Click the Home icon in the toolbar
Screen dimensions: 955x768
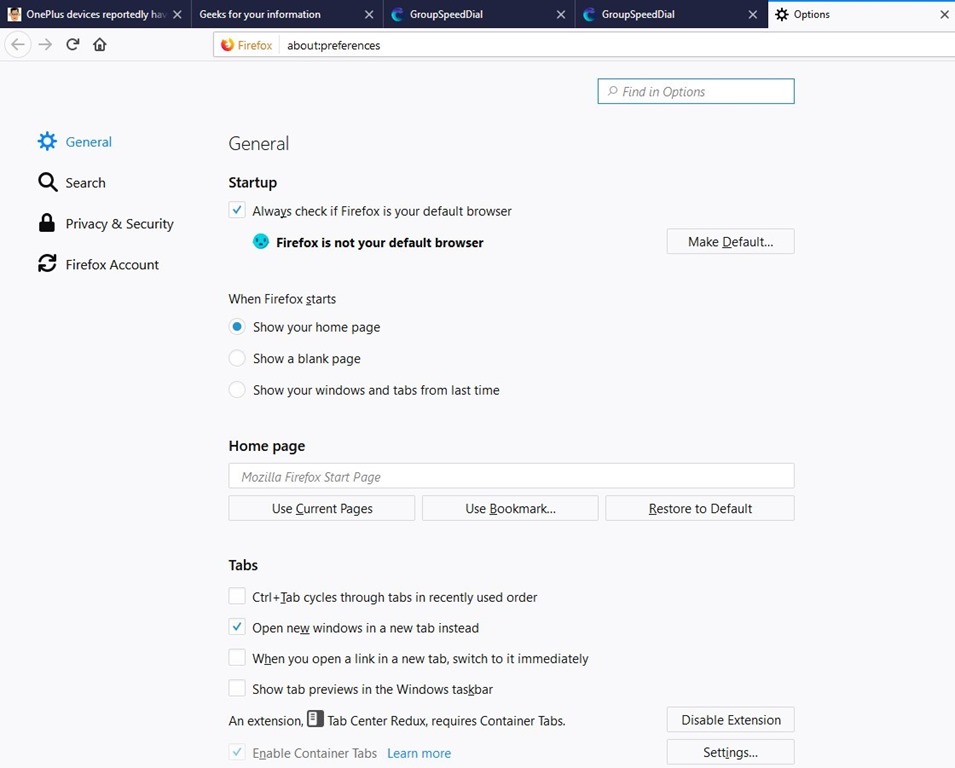[100, 45]
